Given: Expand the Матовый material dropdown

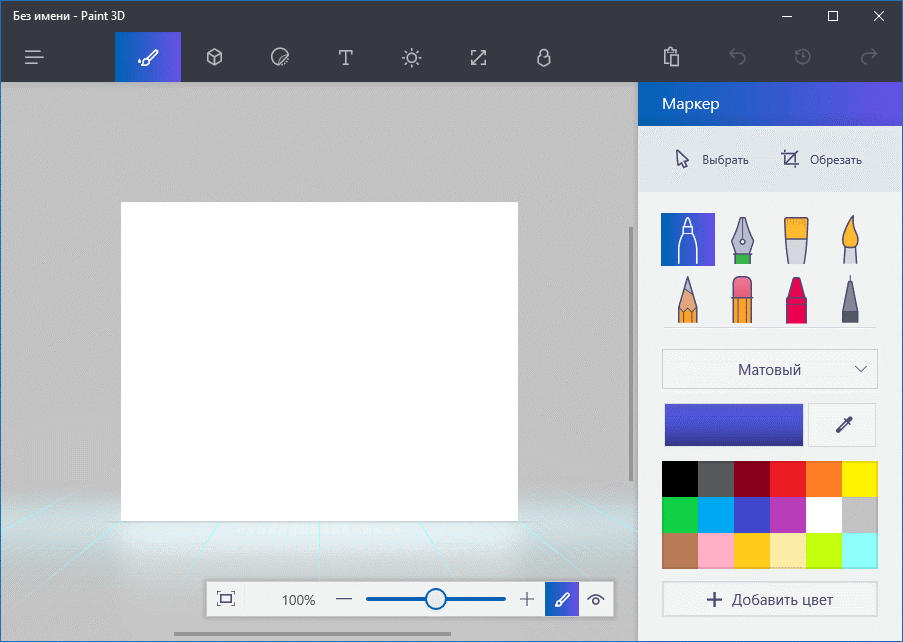Looking at the screenshot, I should 769,369.
